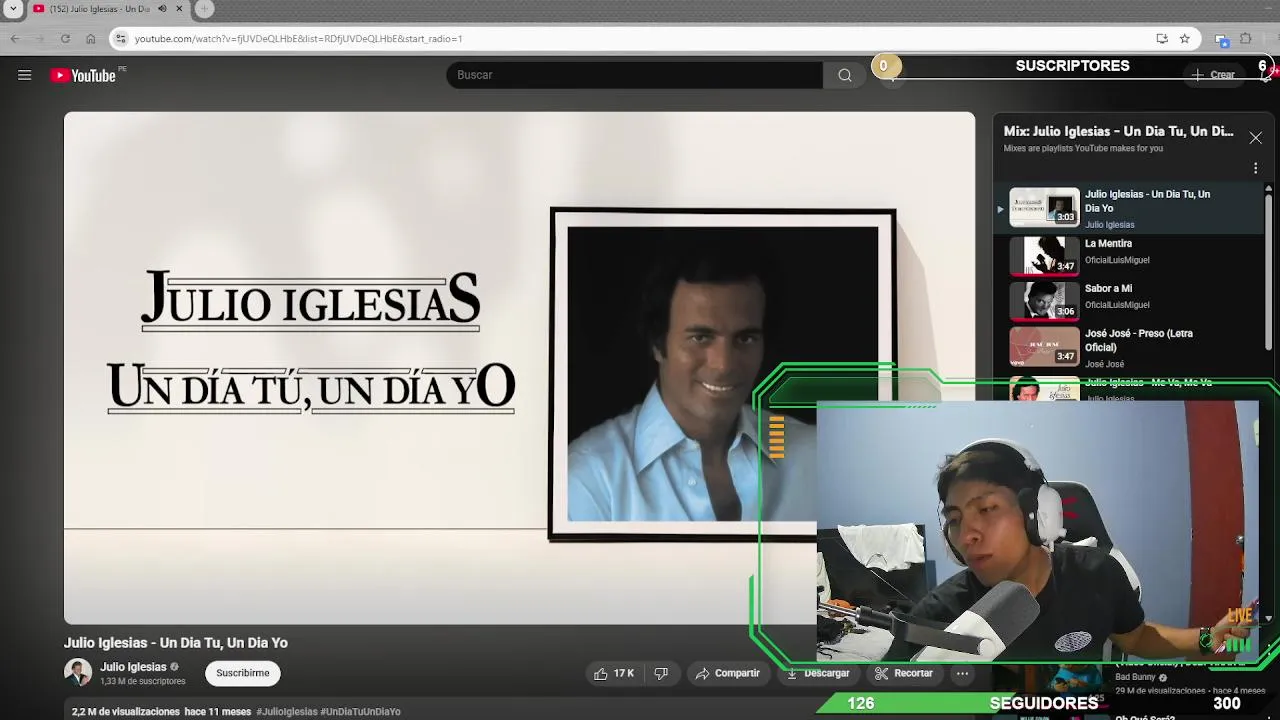Open a new browser tab

click(x=204, y=9)
